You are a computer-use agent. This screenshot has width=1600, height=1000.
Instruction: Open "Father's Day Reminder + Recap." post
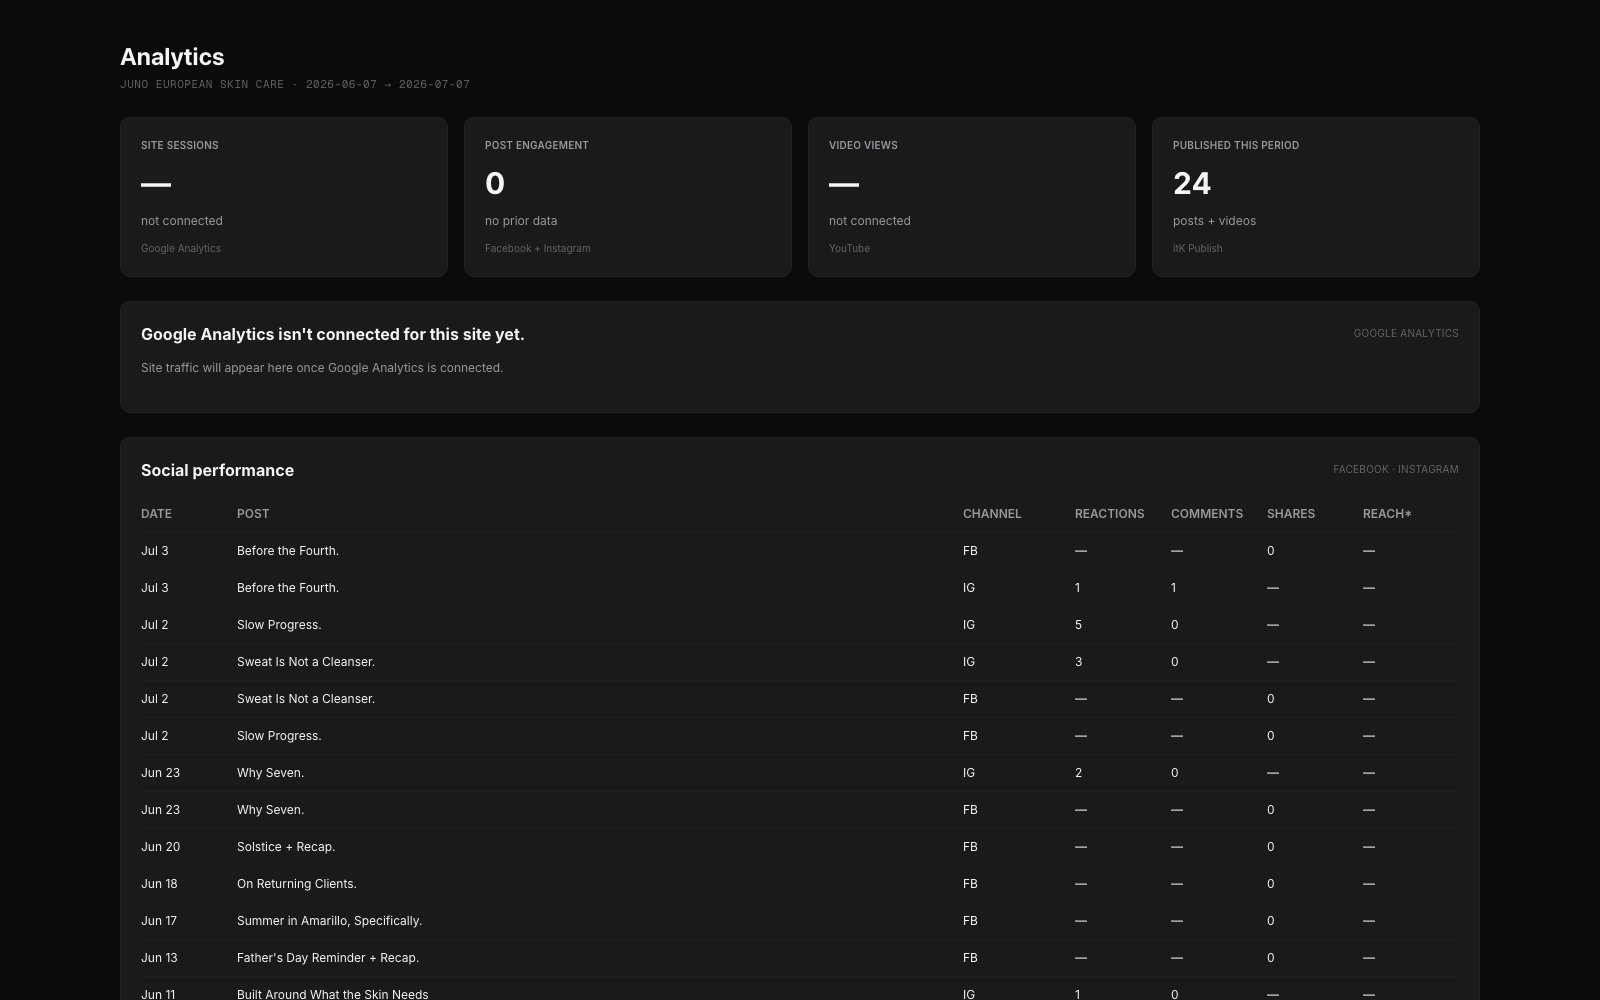click(328, 958)
